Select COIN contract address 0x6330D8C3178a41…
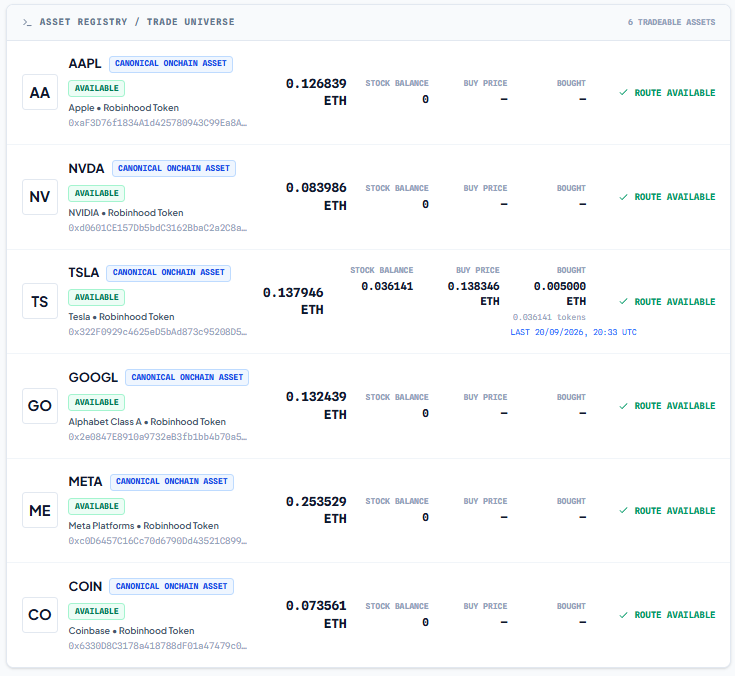Image resolution: width=735 pixels, height=676 pixels. pos(158,646)
